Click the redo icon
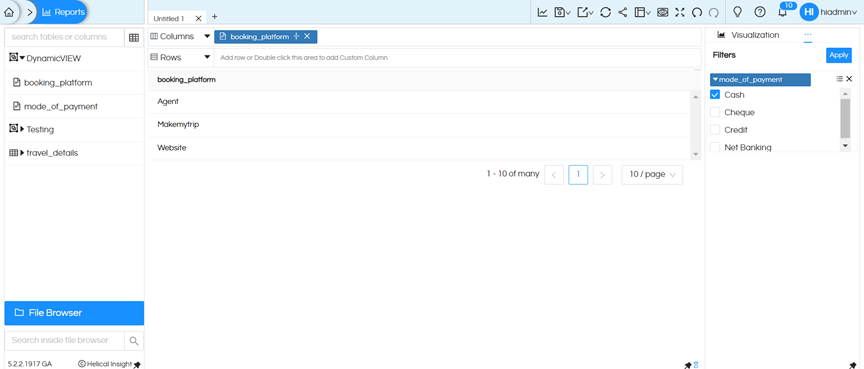Viewport: 864px width, 369px height. 714,12
